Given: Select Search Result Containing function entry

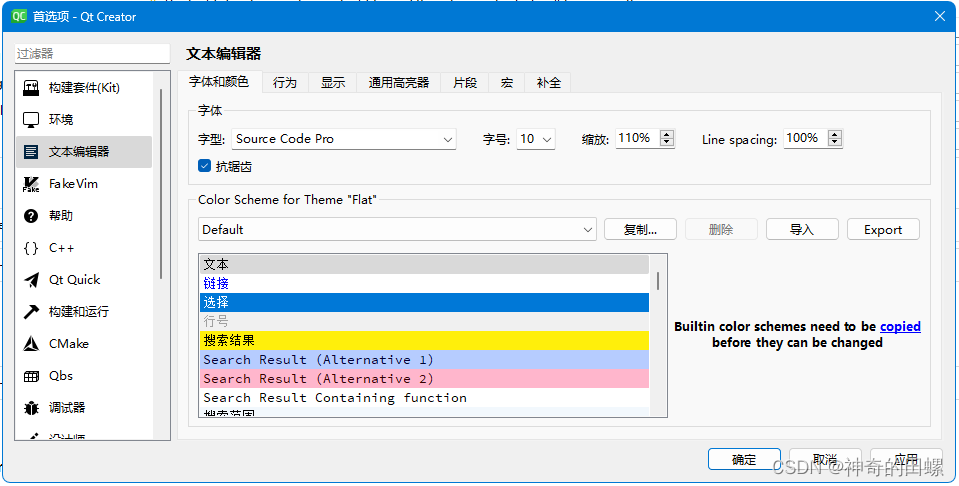Looking at the screenshot, I should 424,397.
